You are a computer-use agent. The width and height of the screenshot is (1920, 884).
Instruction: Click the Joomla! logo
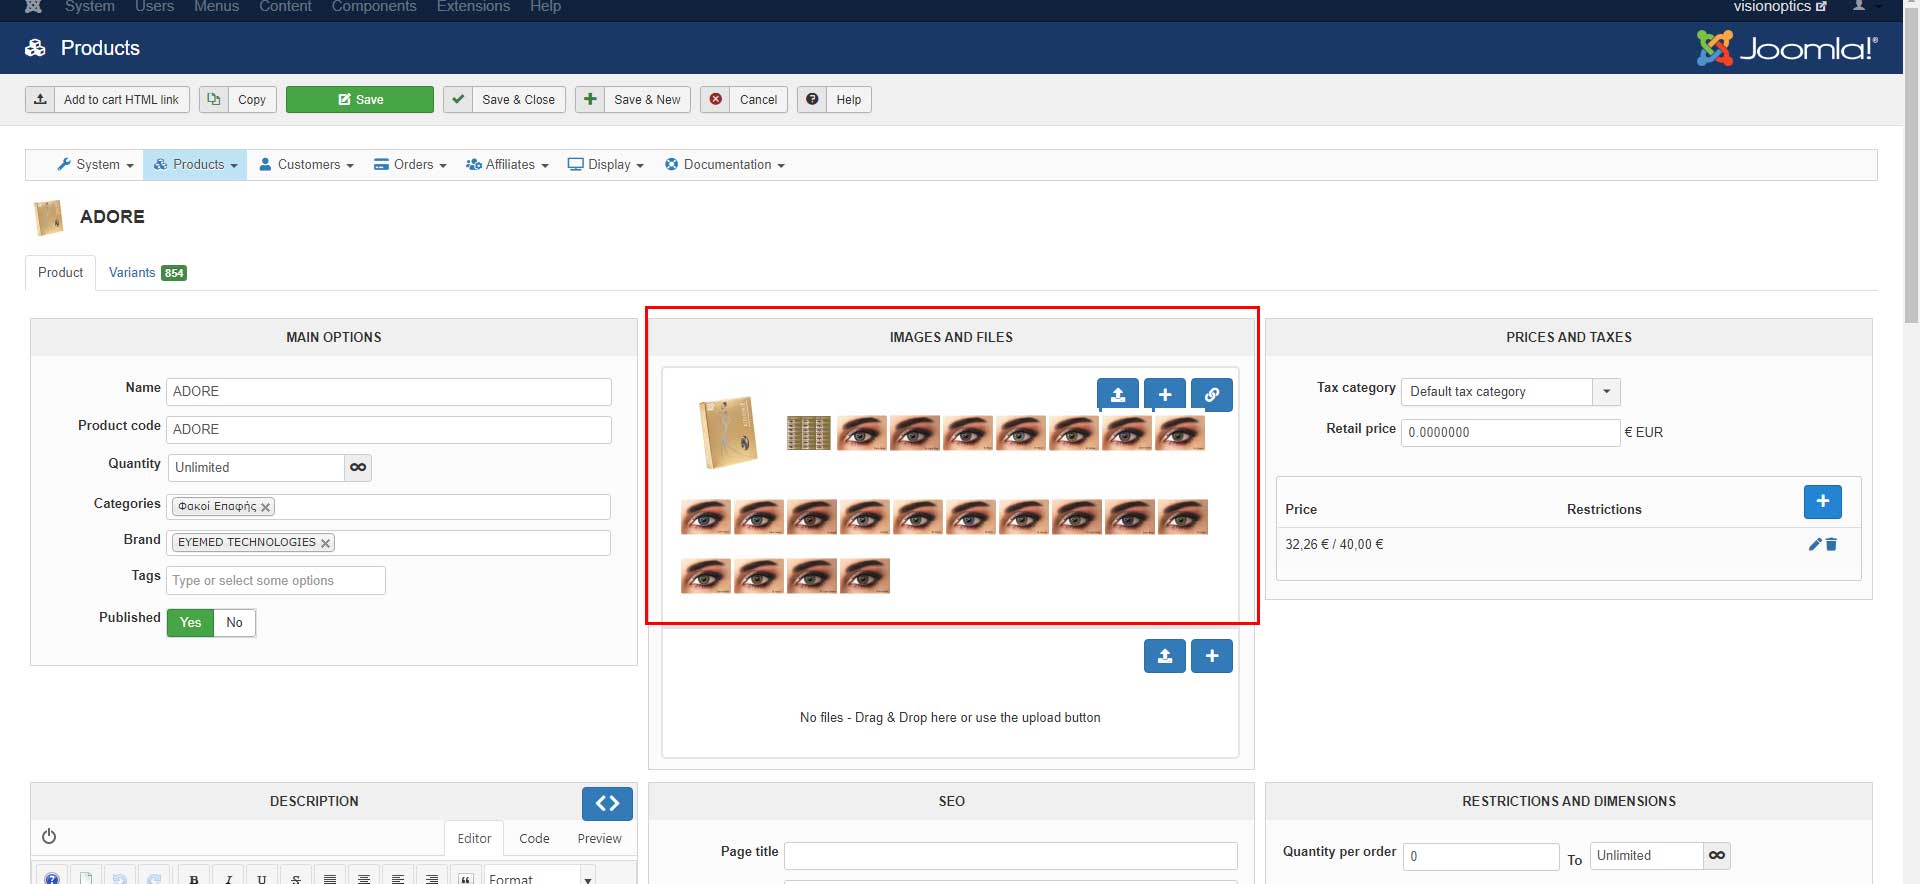coord(1787,48)
